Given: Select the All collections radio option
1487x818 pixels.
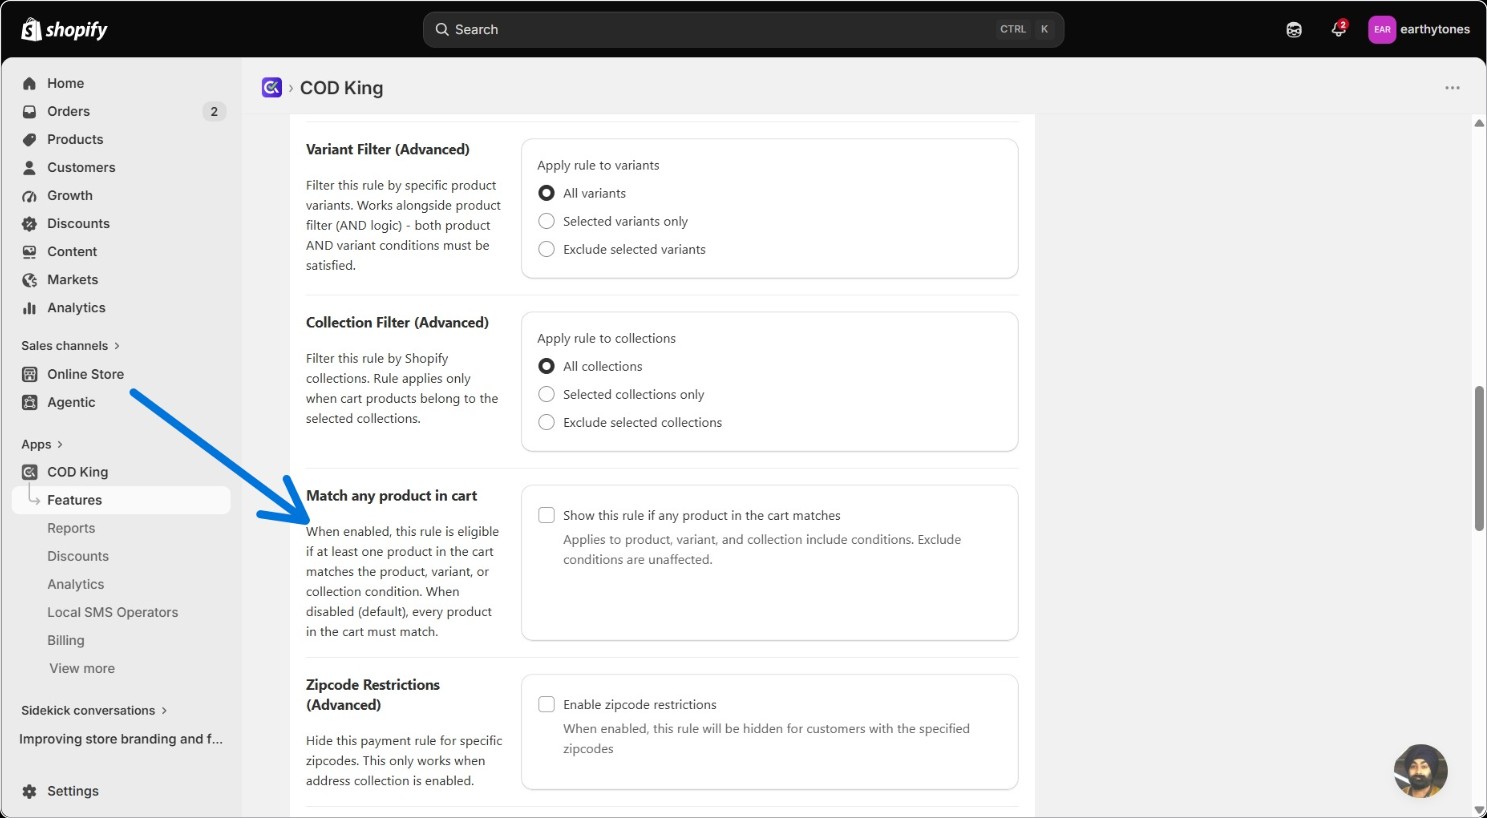Looking at the screenshot, I should click(546, 366).
